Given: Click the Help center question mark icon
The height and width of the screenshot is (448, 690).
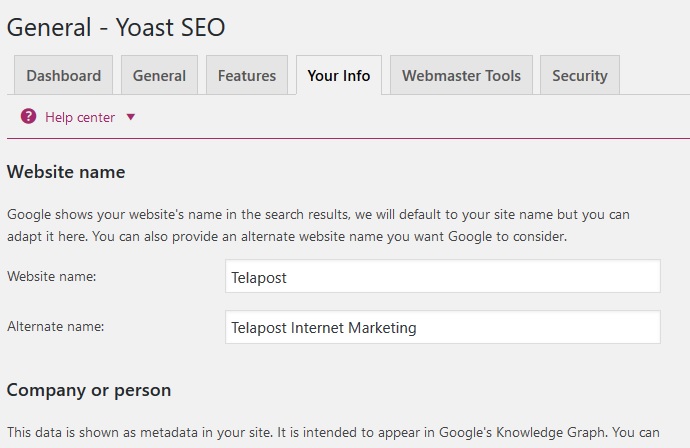Looking at the screenshot, I should pos(29,117).
